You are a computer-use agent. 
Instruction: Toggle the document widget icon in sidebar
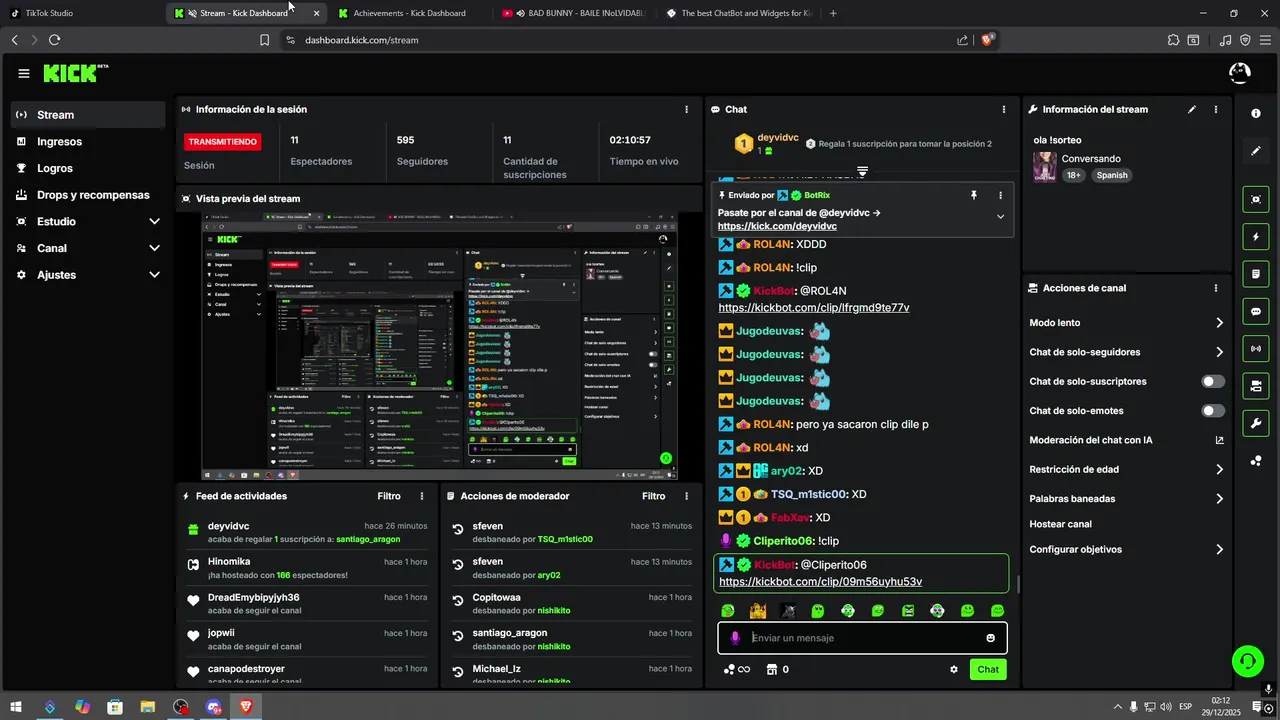coord(1256,274)
